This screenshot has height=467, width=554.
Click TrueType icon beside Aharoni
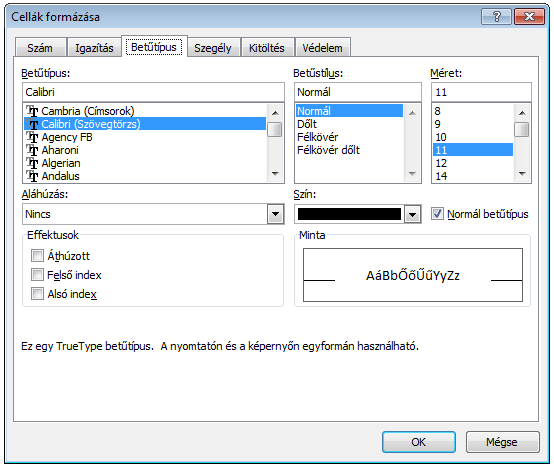coord(33,150)
